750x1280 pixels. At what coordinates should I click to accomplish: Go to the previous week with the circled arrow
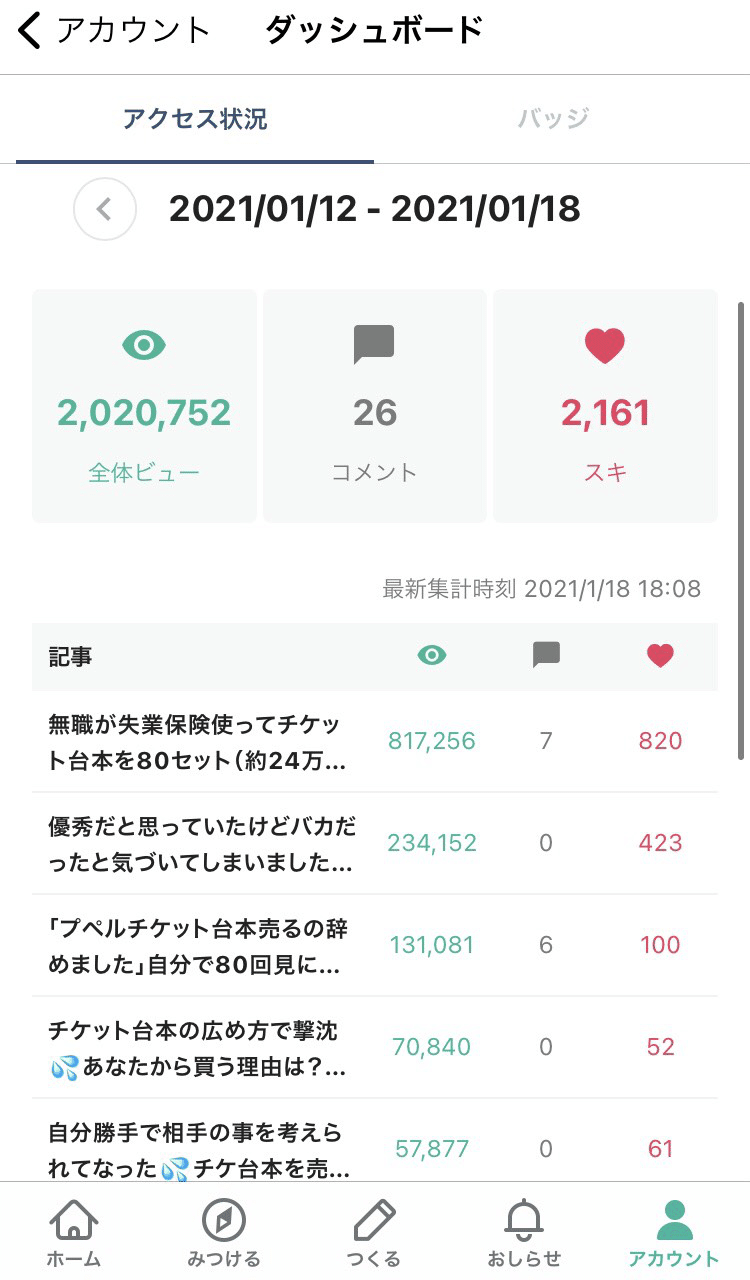104,210
